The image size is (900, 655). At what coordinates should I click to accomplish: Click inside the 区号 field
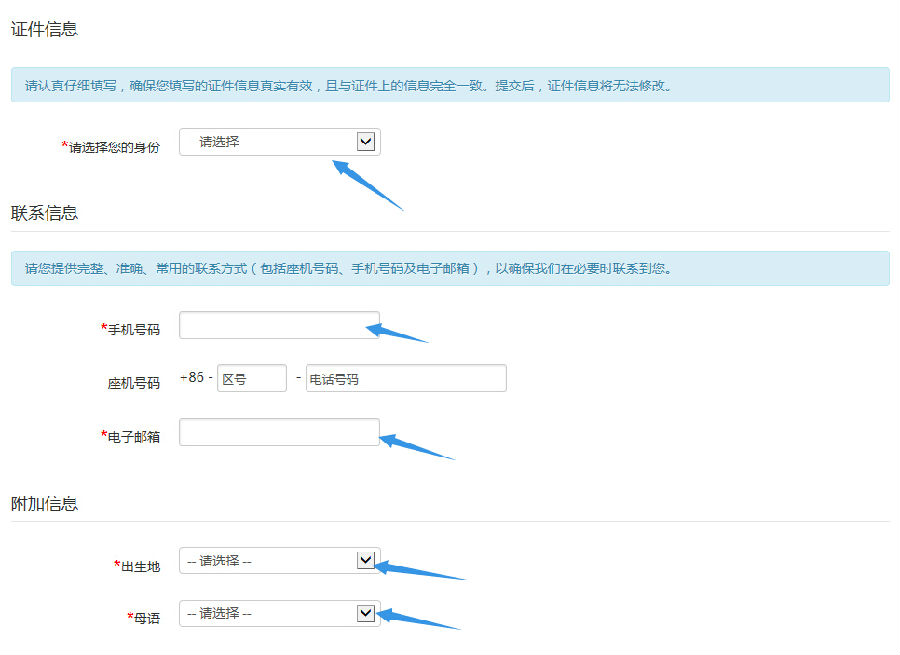251,378
